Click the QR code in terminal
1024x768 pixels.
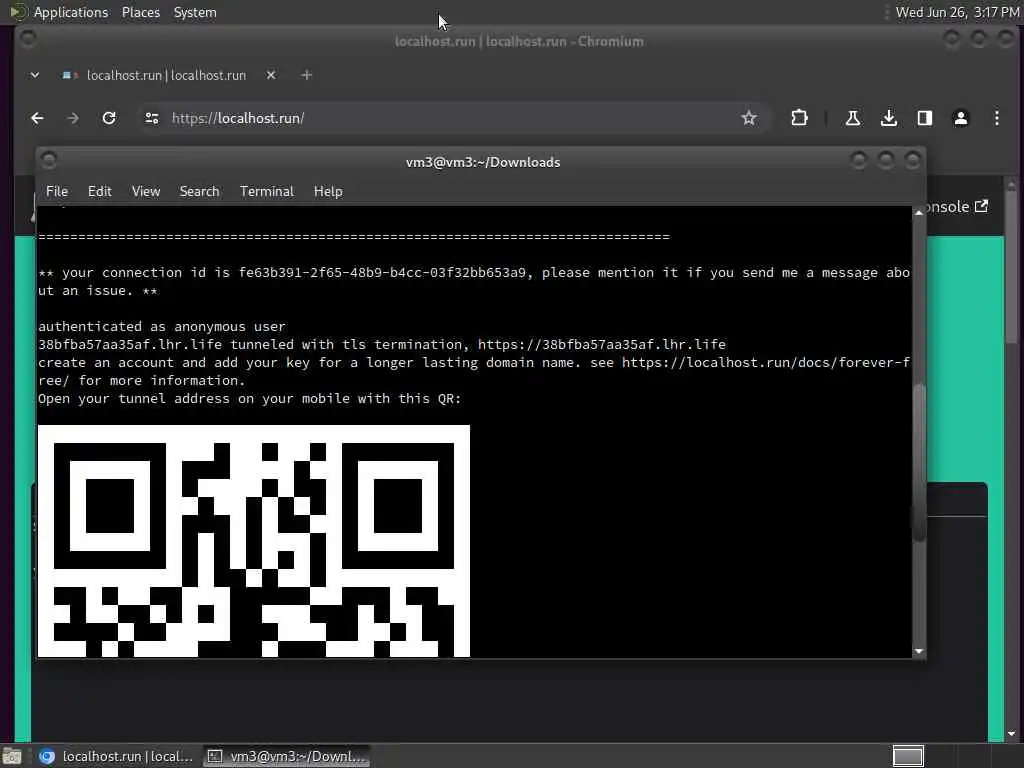[x=253, y=541]
